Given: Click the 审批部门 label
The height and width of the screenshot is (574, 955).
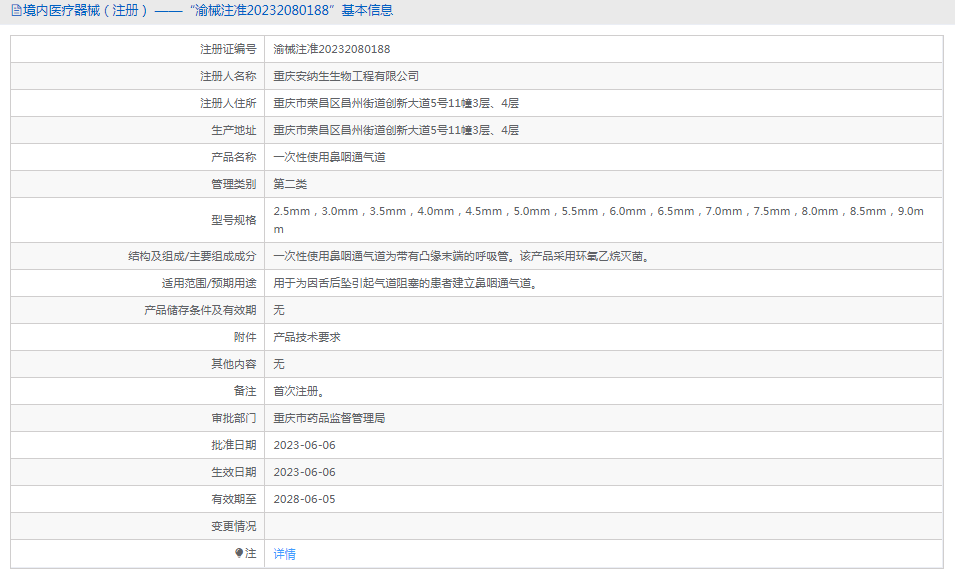Looking at the screenshot, I should [x=234, y=418].
